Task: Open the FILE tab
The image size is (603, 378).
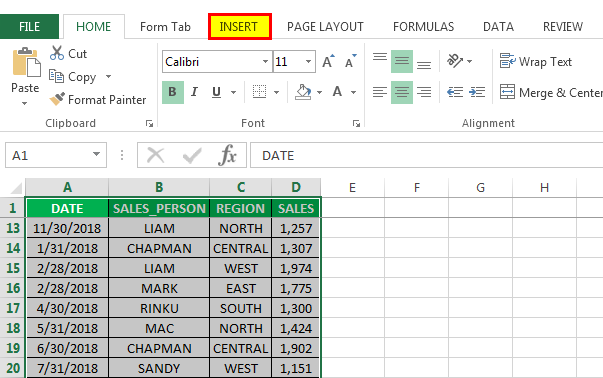Action: click(29, 27)
